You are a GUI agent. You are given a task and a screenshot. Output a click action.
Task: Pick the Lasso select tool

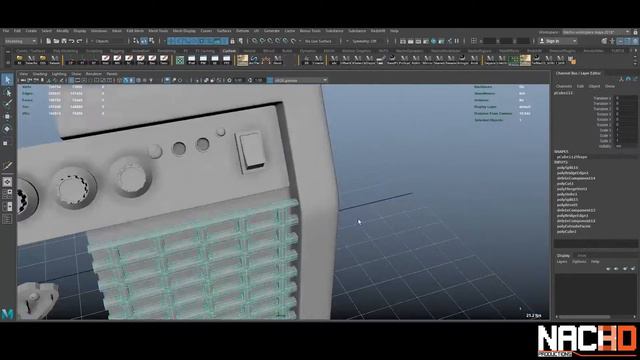tap(7, 93)
